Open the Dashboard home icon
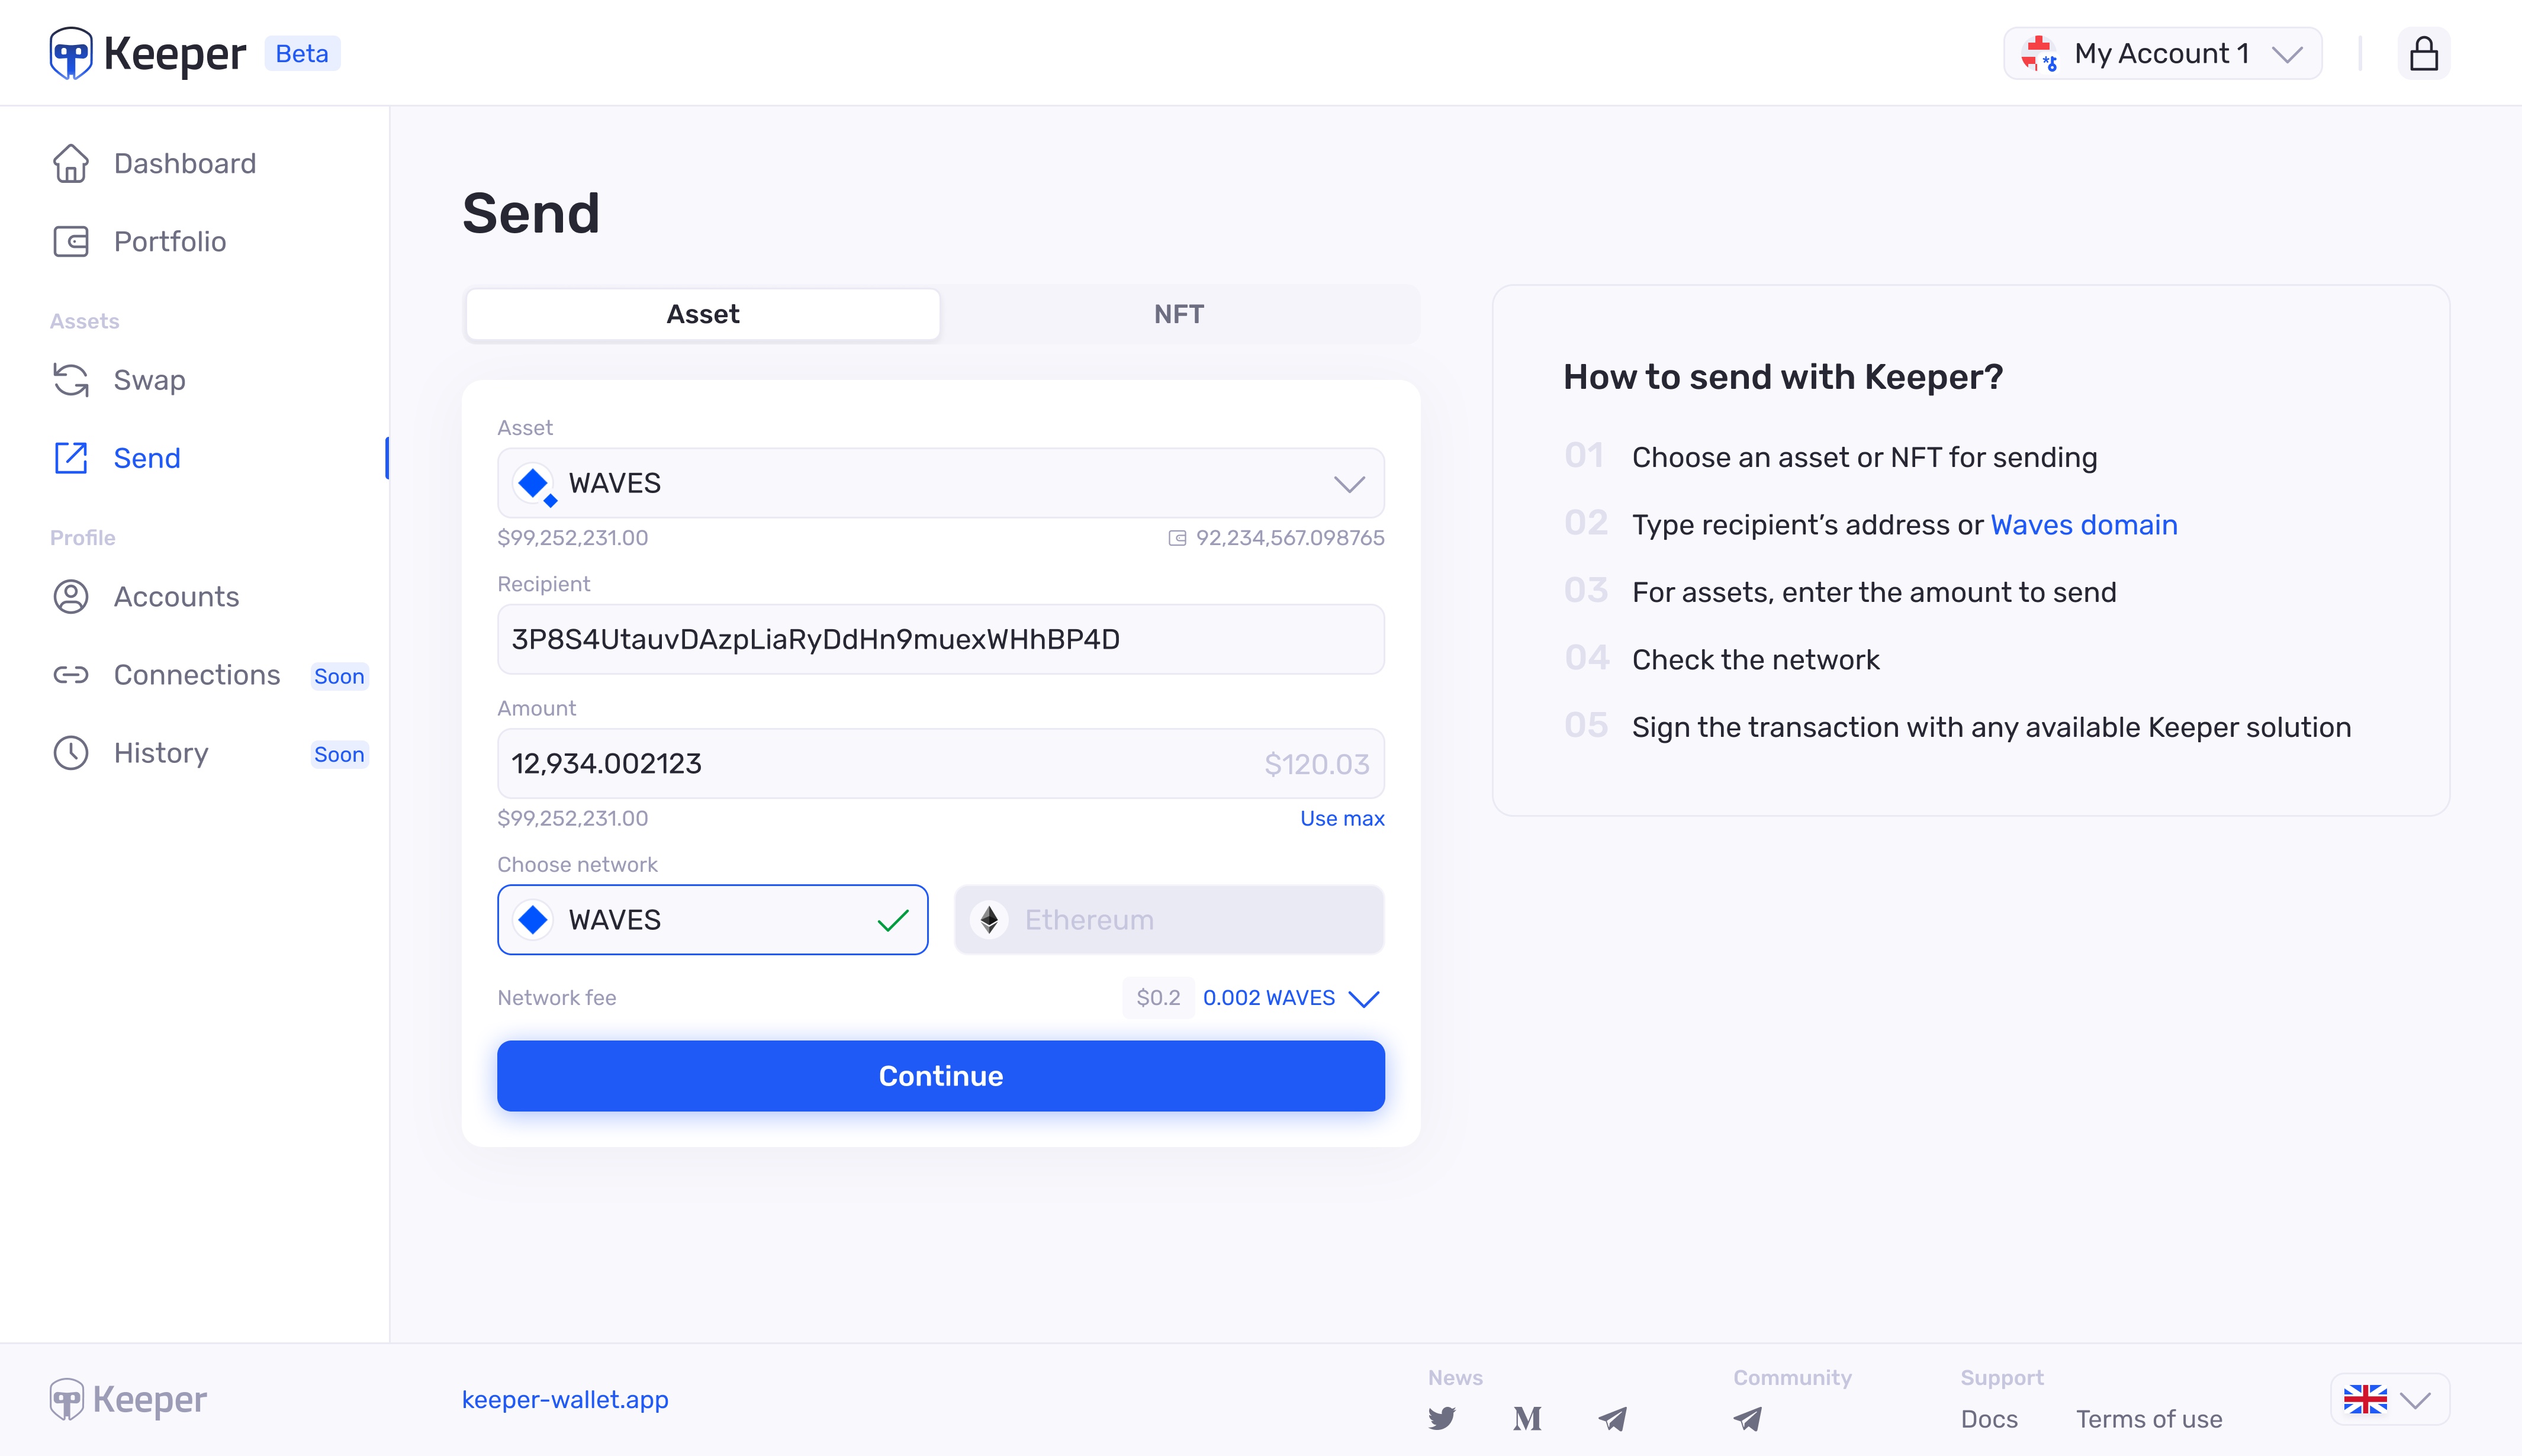This screenshot has width=2522, height=1456. (71, 163)
